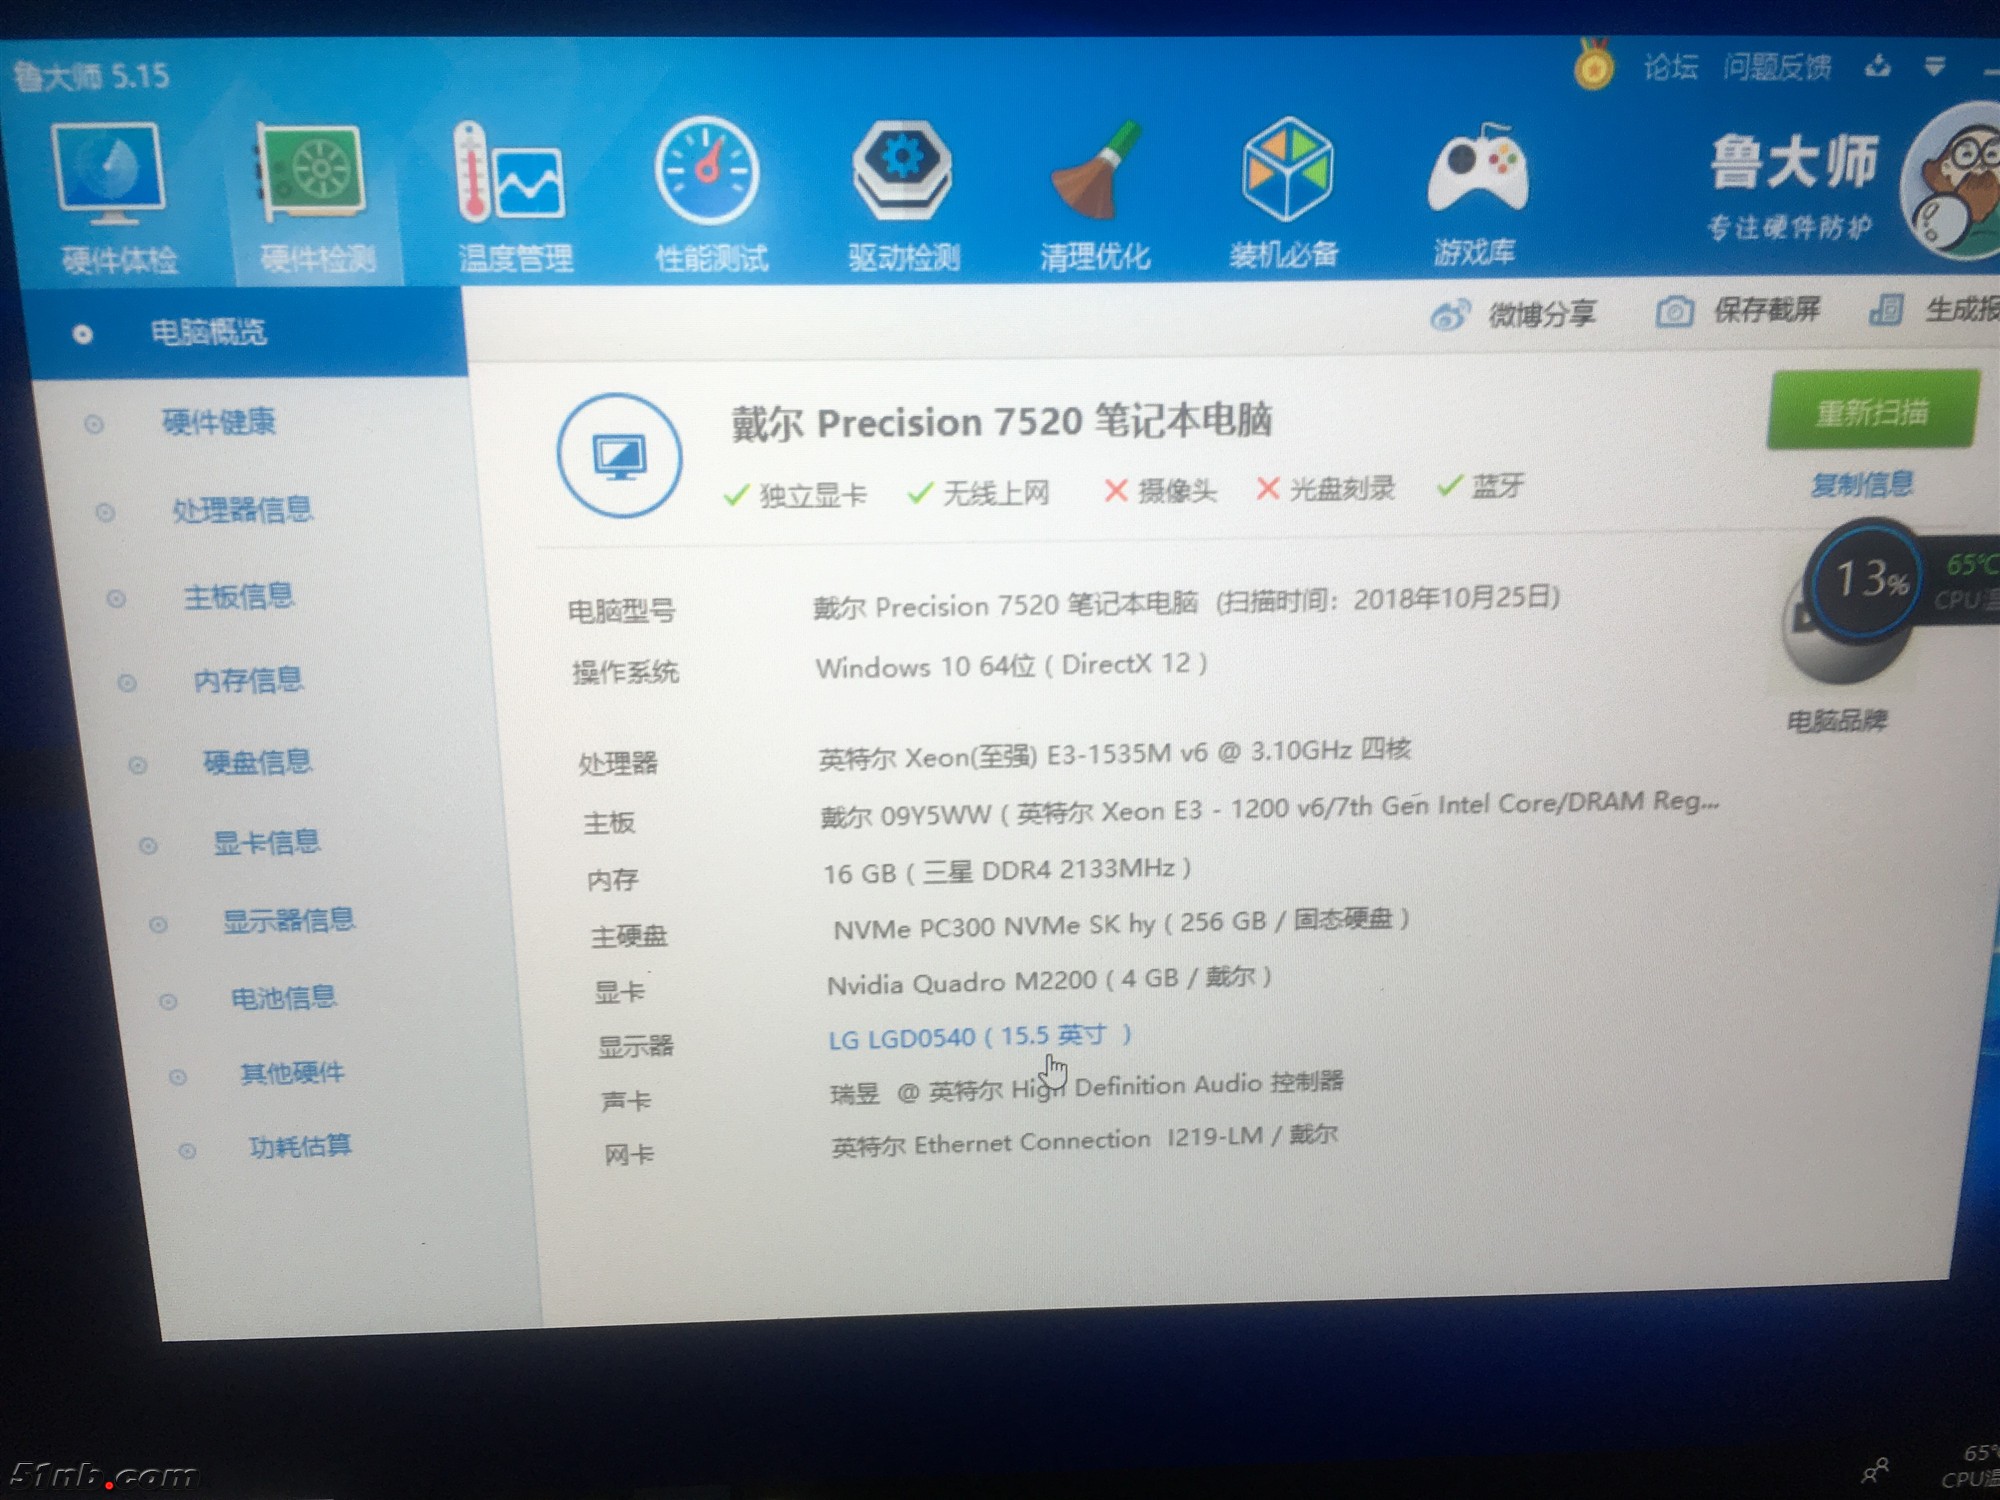This screenshot has width=2000, height=1500.
Task: Select 硬件健康 hardware health sidebar item
Action: pos(218,422)
